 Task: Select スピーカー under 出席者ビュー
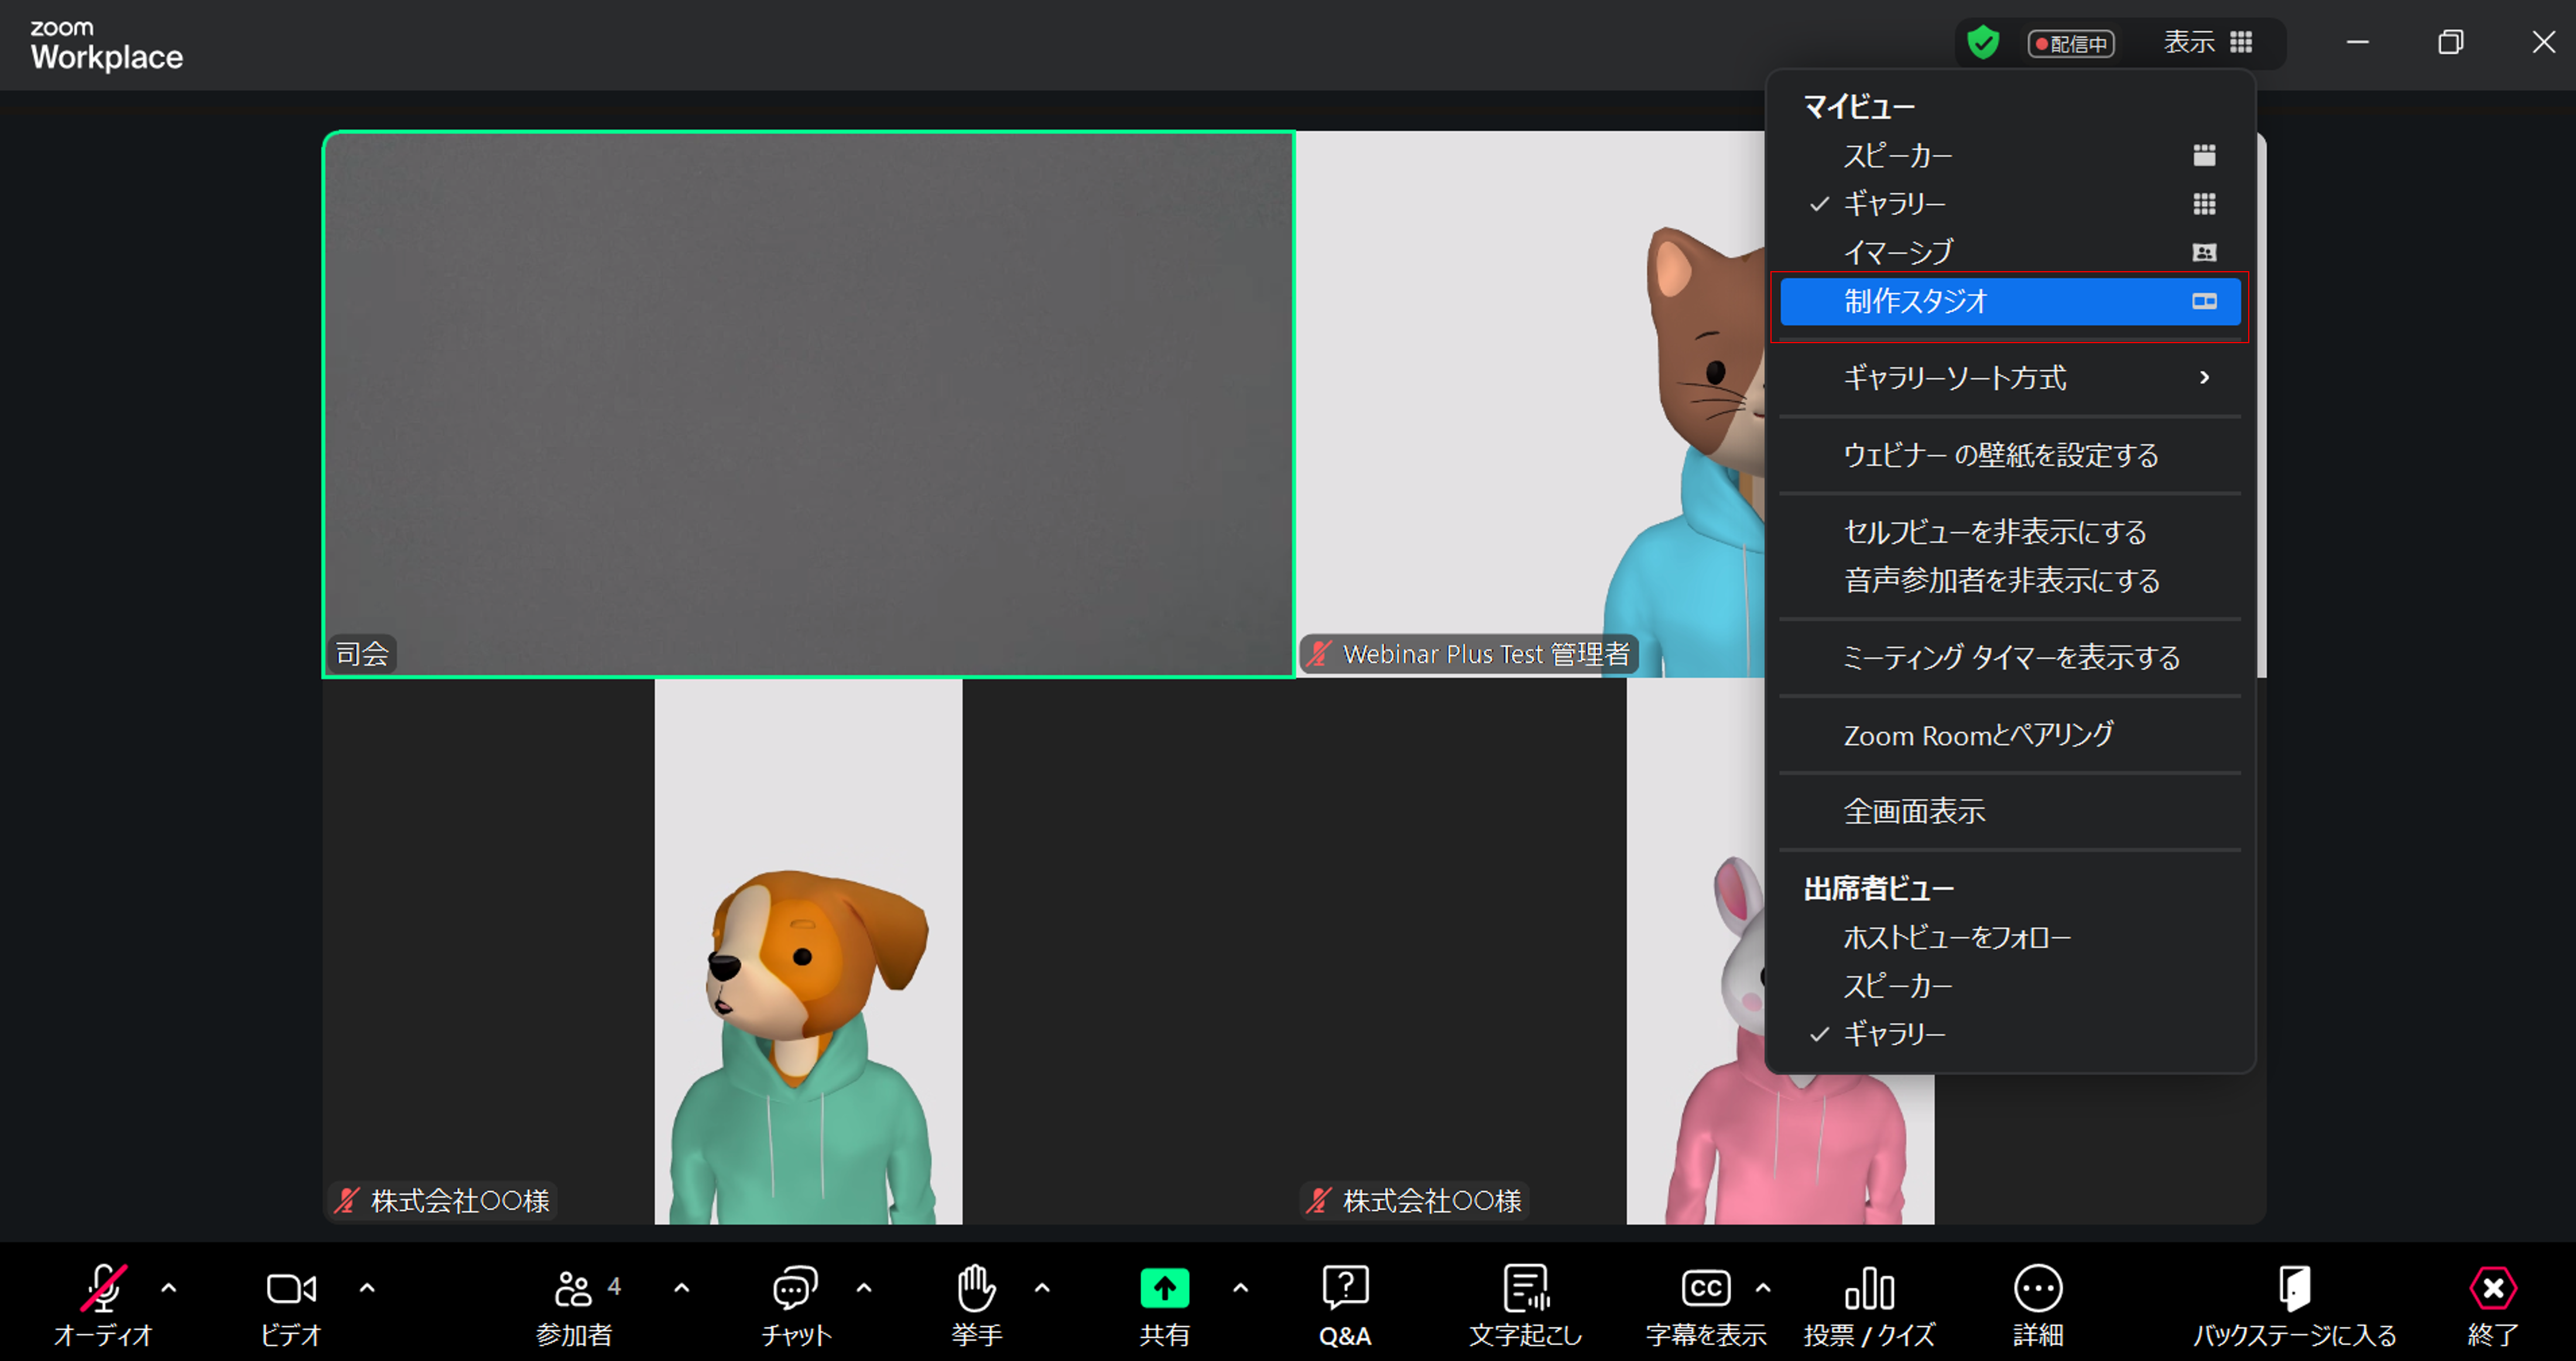coord(2010,986)
